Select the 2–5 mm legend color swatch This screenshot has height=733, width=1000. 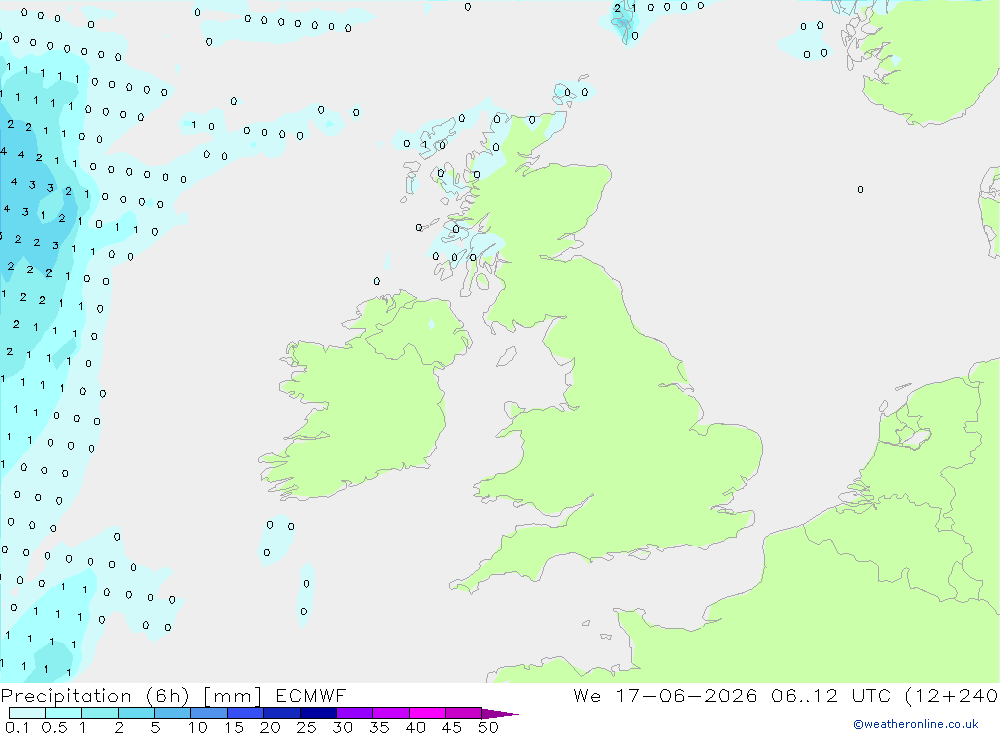136,713
